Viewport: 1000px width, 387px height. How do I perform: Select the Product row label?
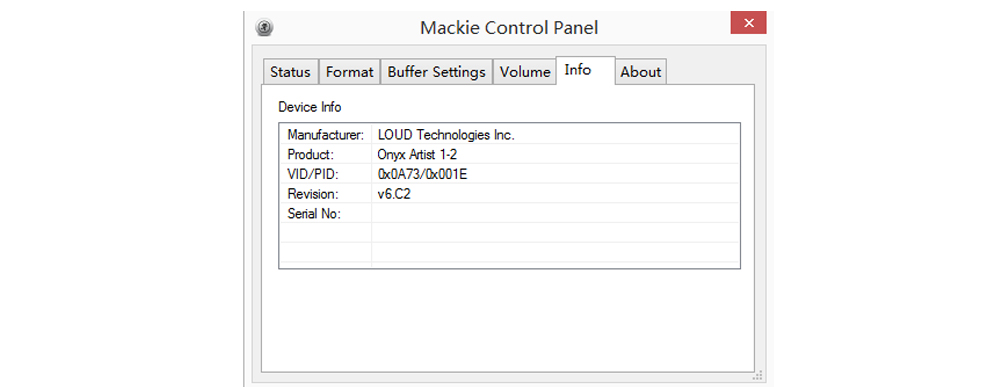(x=311, y=154)
